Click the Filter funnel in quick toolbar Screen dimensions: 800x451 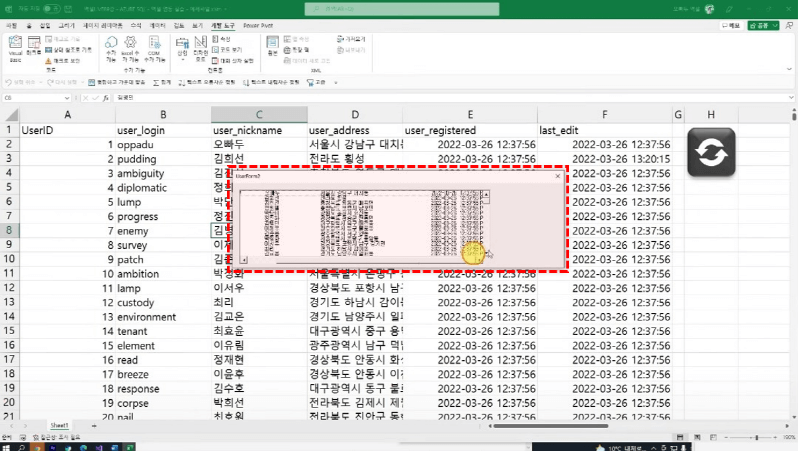click(316, 82)
